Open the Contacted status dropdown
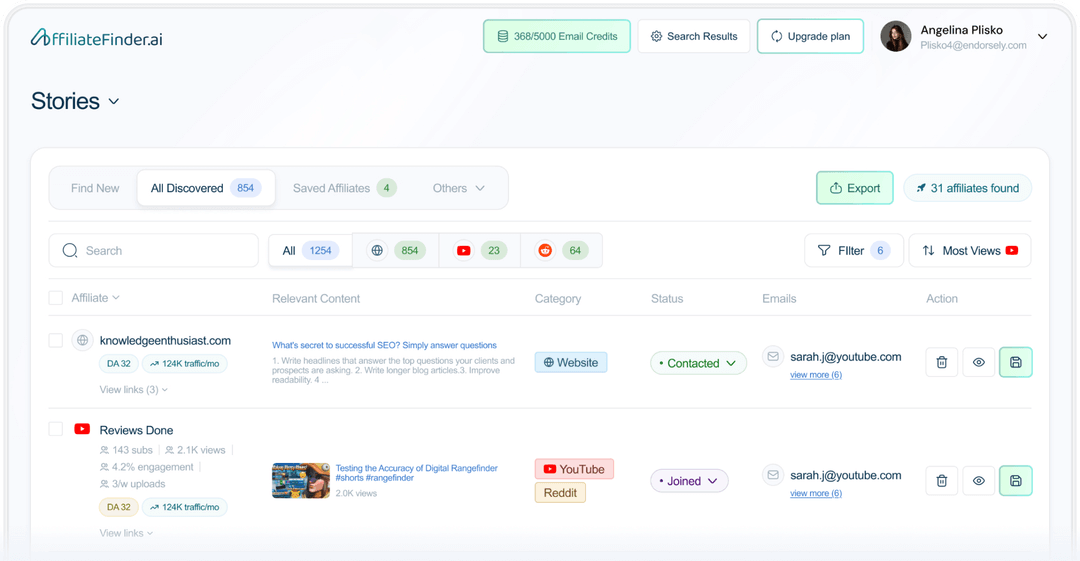The image size is (1080, 561). [698, 363]
